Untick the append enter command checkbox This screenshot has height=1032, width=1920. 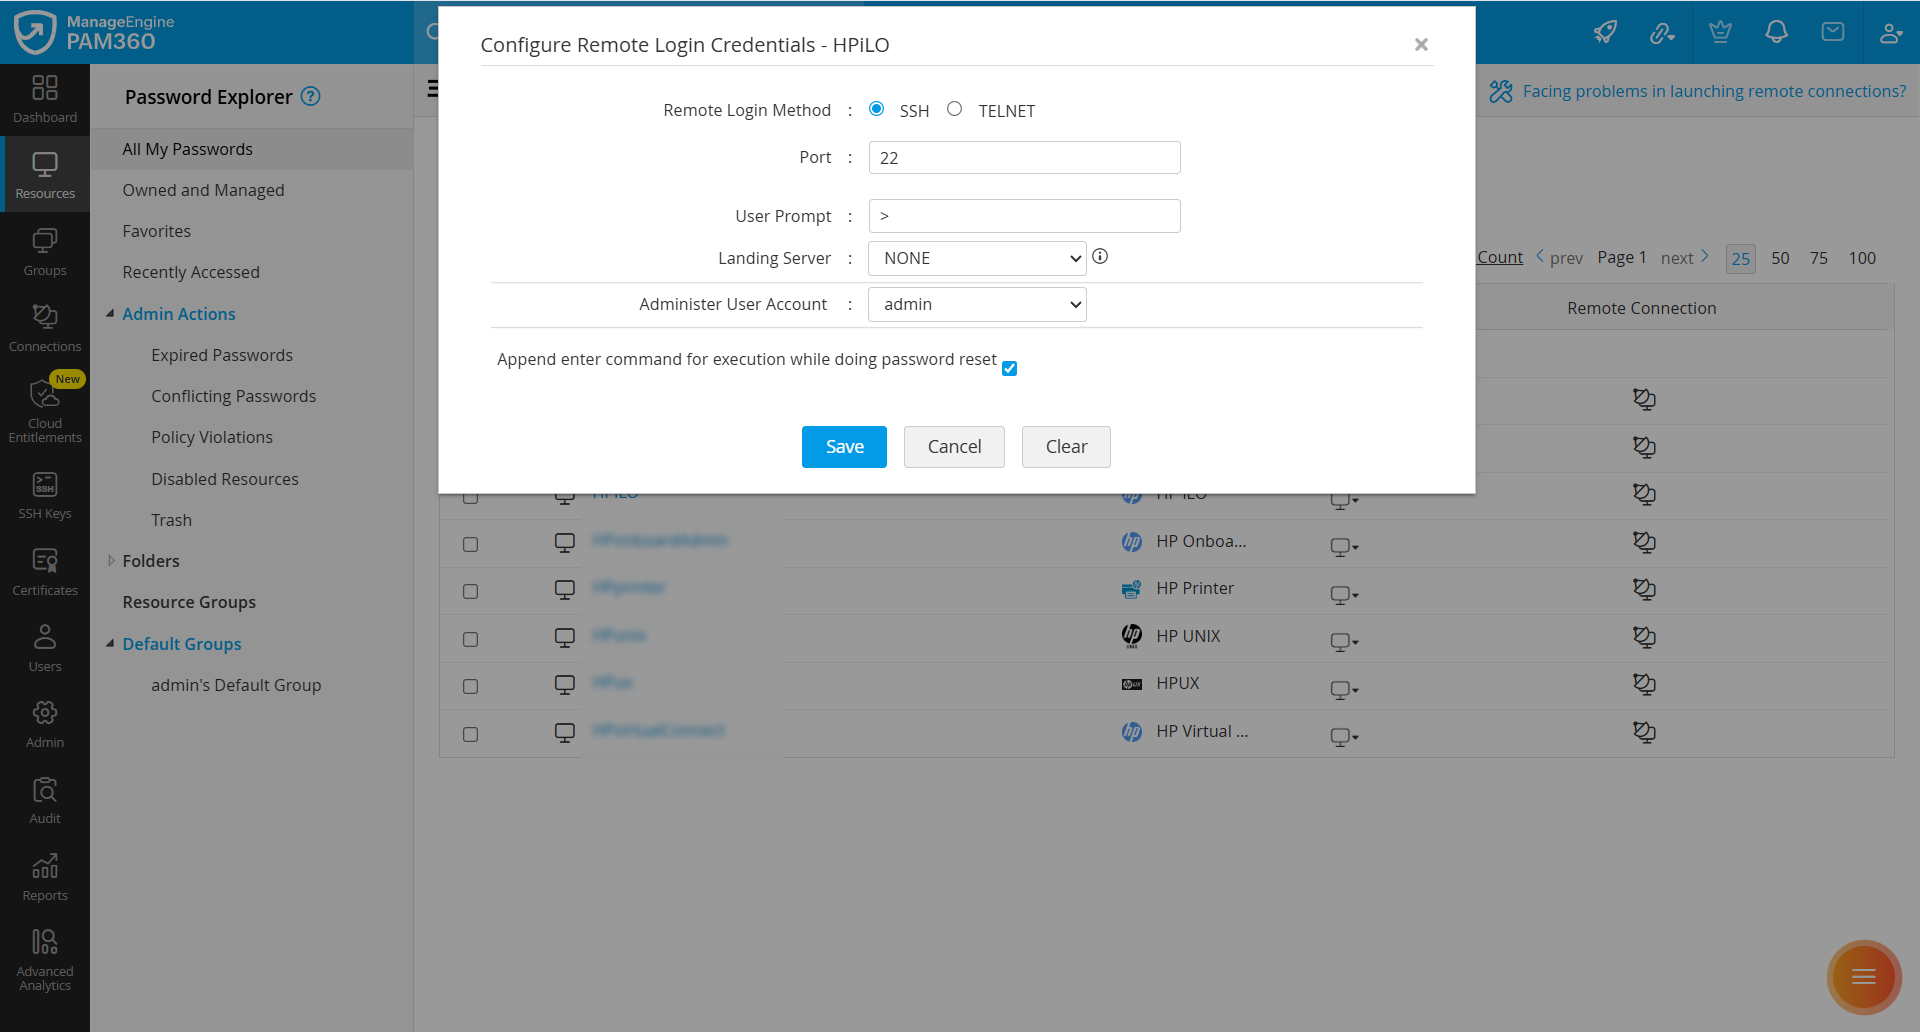coord(1010,369)
